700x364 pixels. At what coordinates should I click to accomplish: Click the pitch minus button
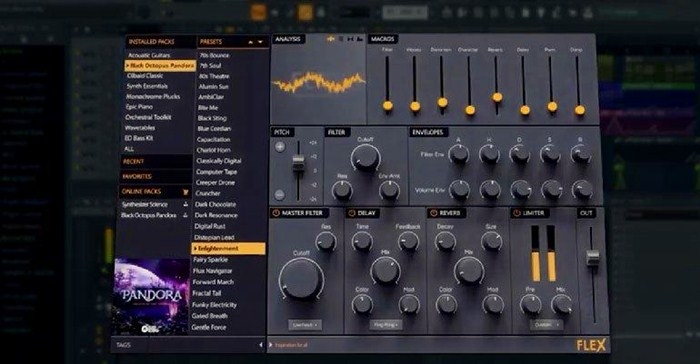279,194
